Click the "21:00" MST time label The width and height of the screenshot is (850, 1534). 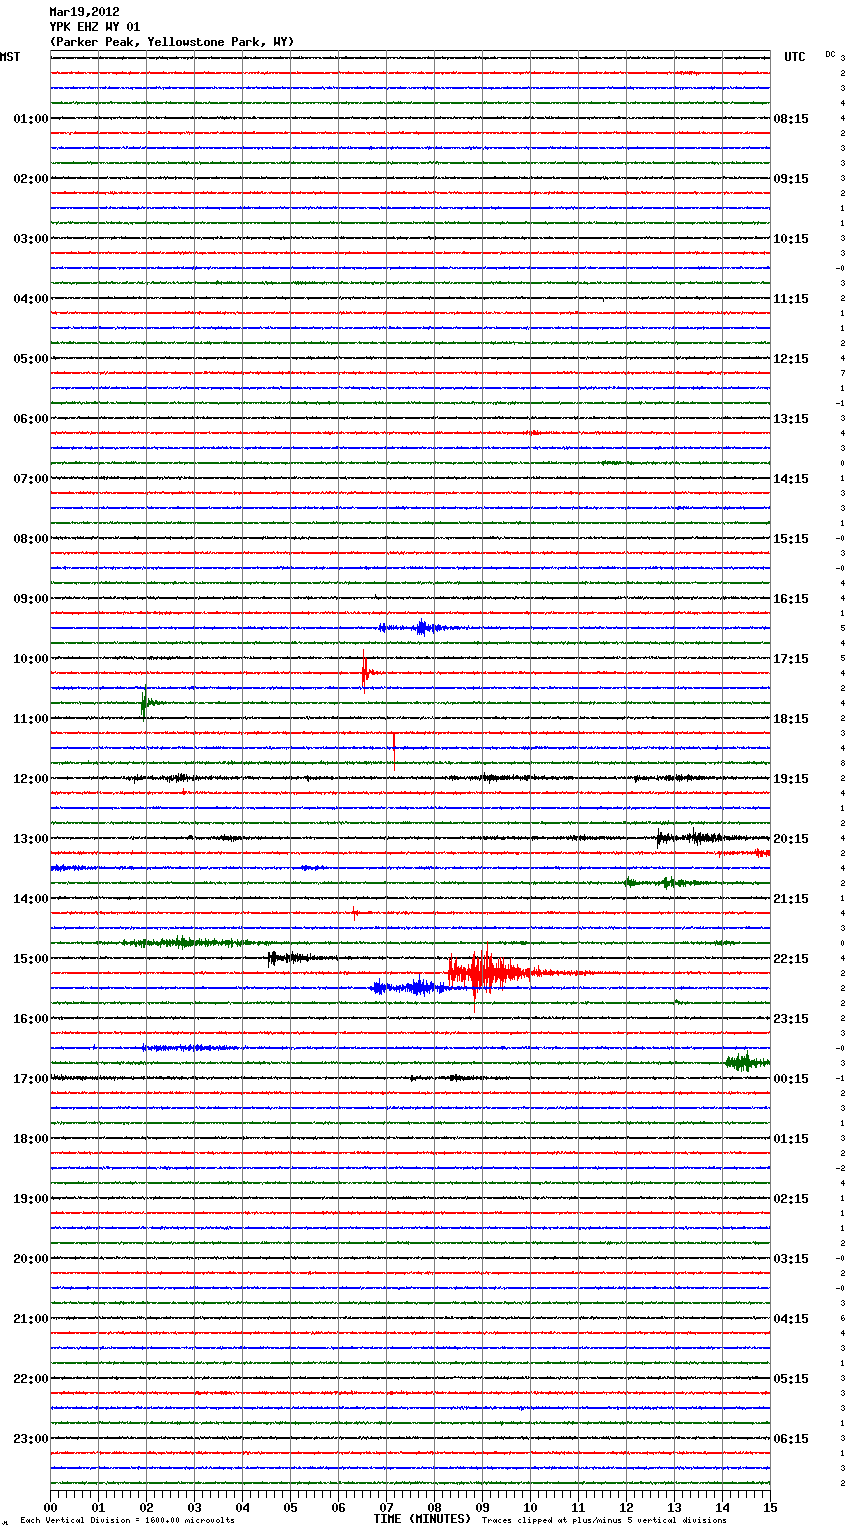point(30,1319)
